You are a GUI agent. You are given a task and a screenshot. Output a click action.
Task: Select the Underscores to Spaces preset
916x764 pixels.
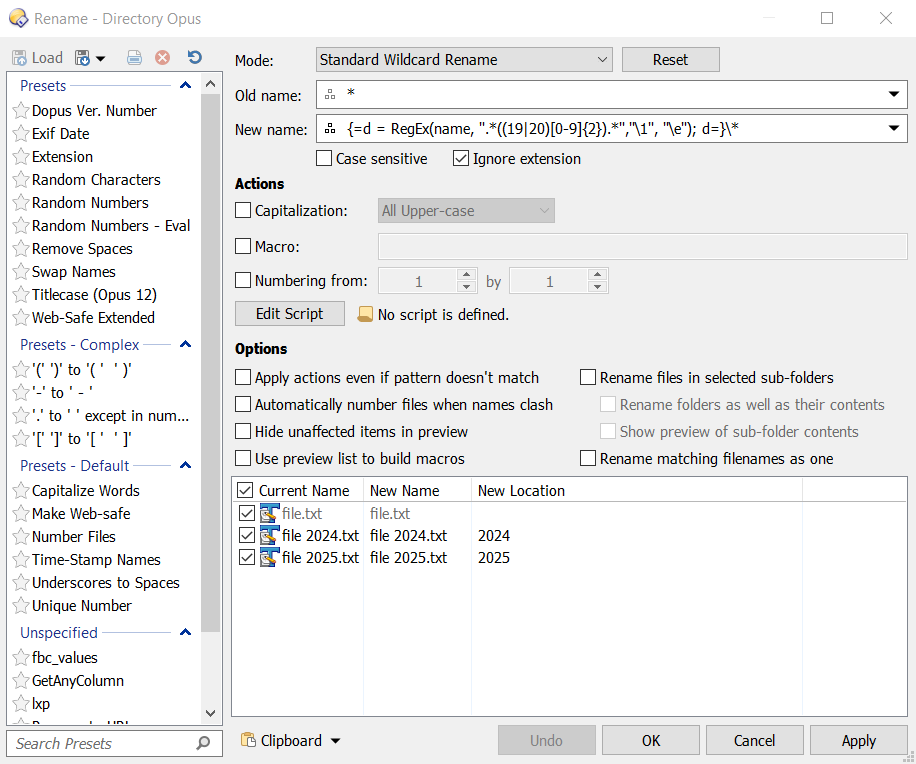106,583
